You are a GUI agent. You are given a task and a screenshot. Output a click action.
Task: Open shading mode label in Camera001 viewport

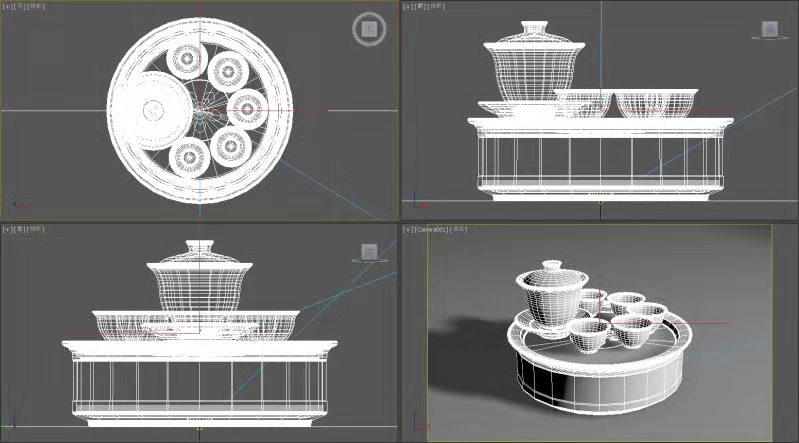point(459,229)
